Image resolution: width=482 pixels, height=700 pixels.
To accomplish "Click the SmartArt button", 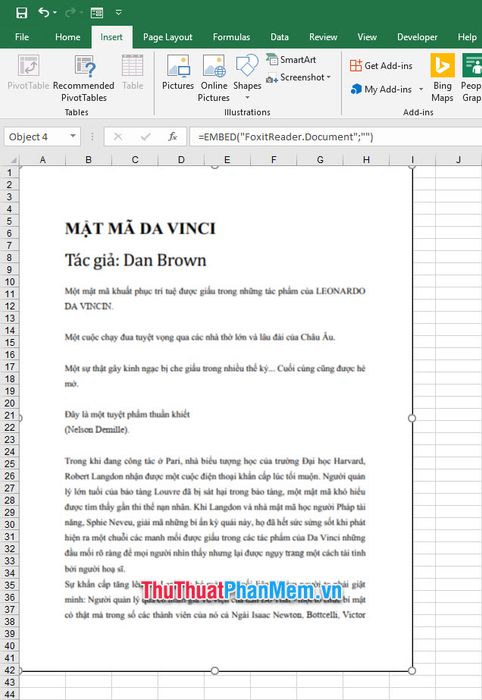I will click(291, 59).
